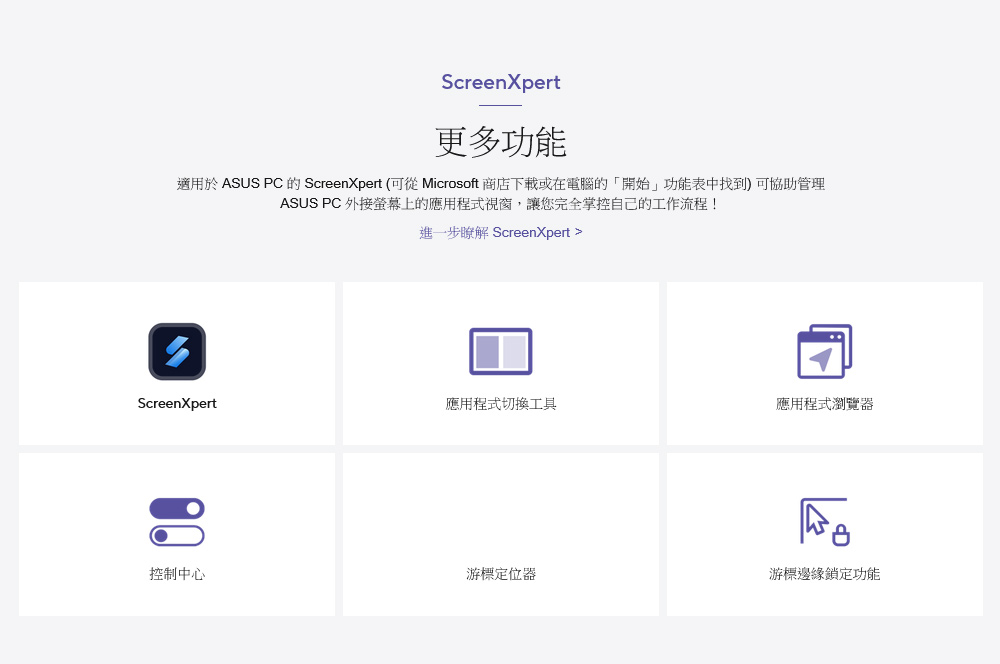Click the ScreenXpert label under the app logo

[177, 403]
